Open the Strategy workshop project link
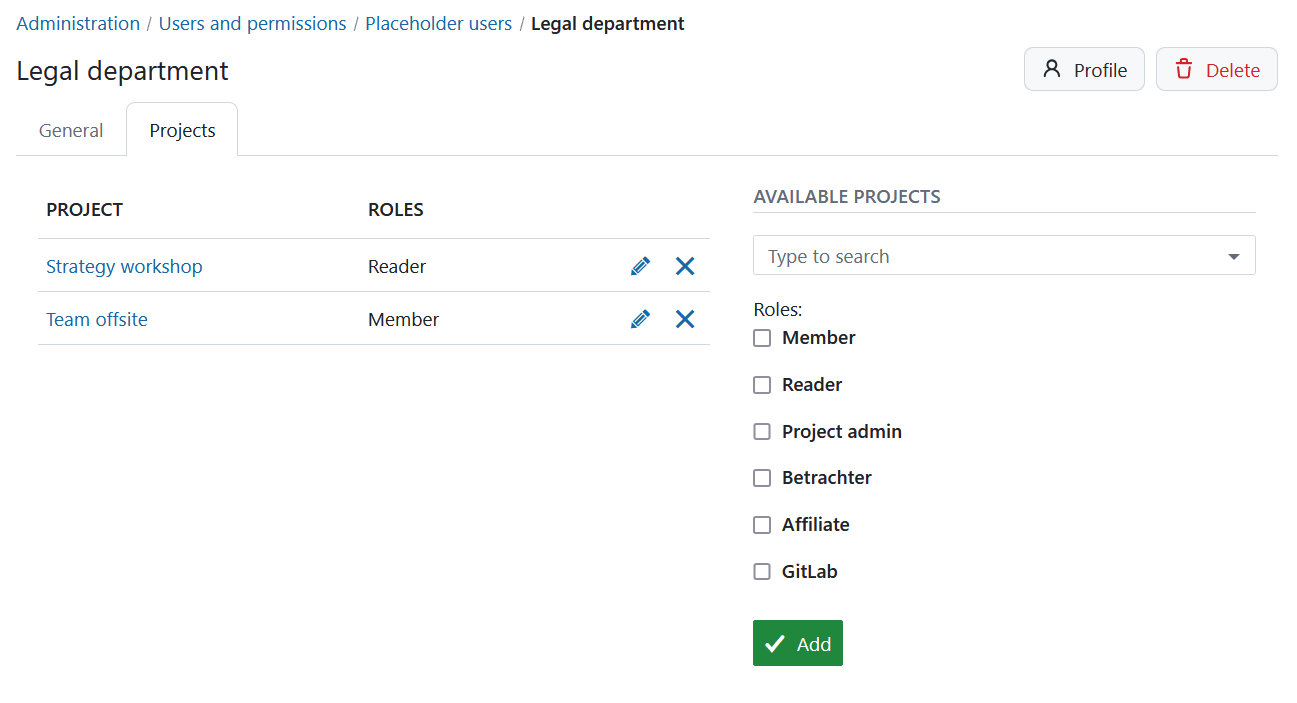 (124, 266)
